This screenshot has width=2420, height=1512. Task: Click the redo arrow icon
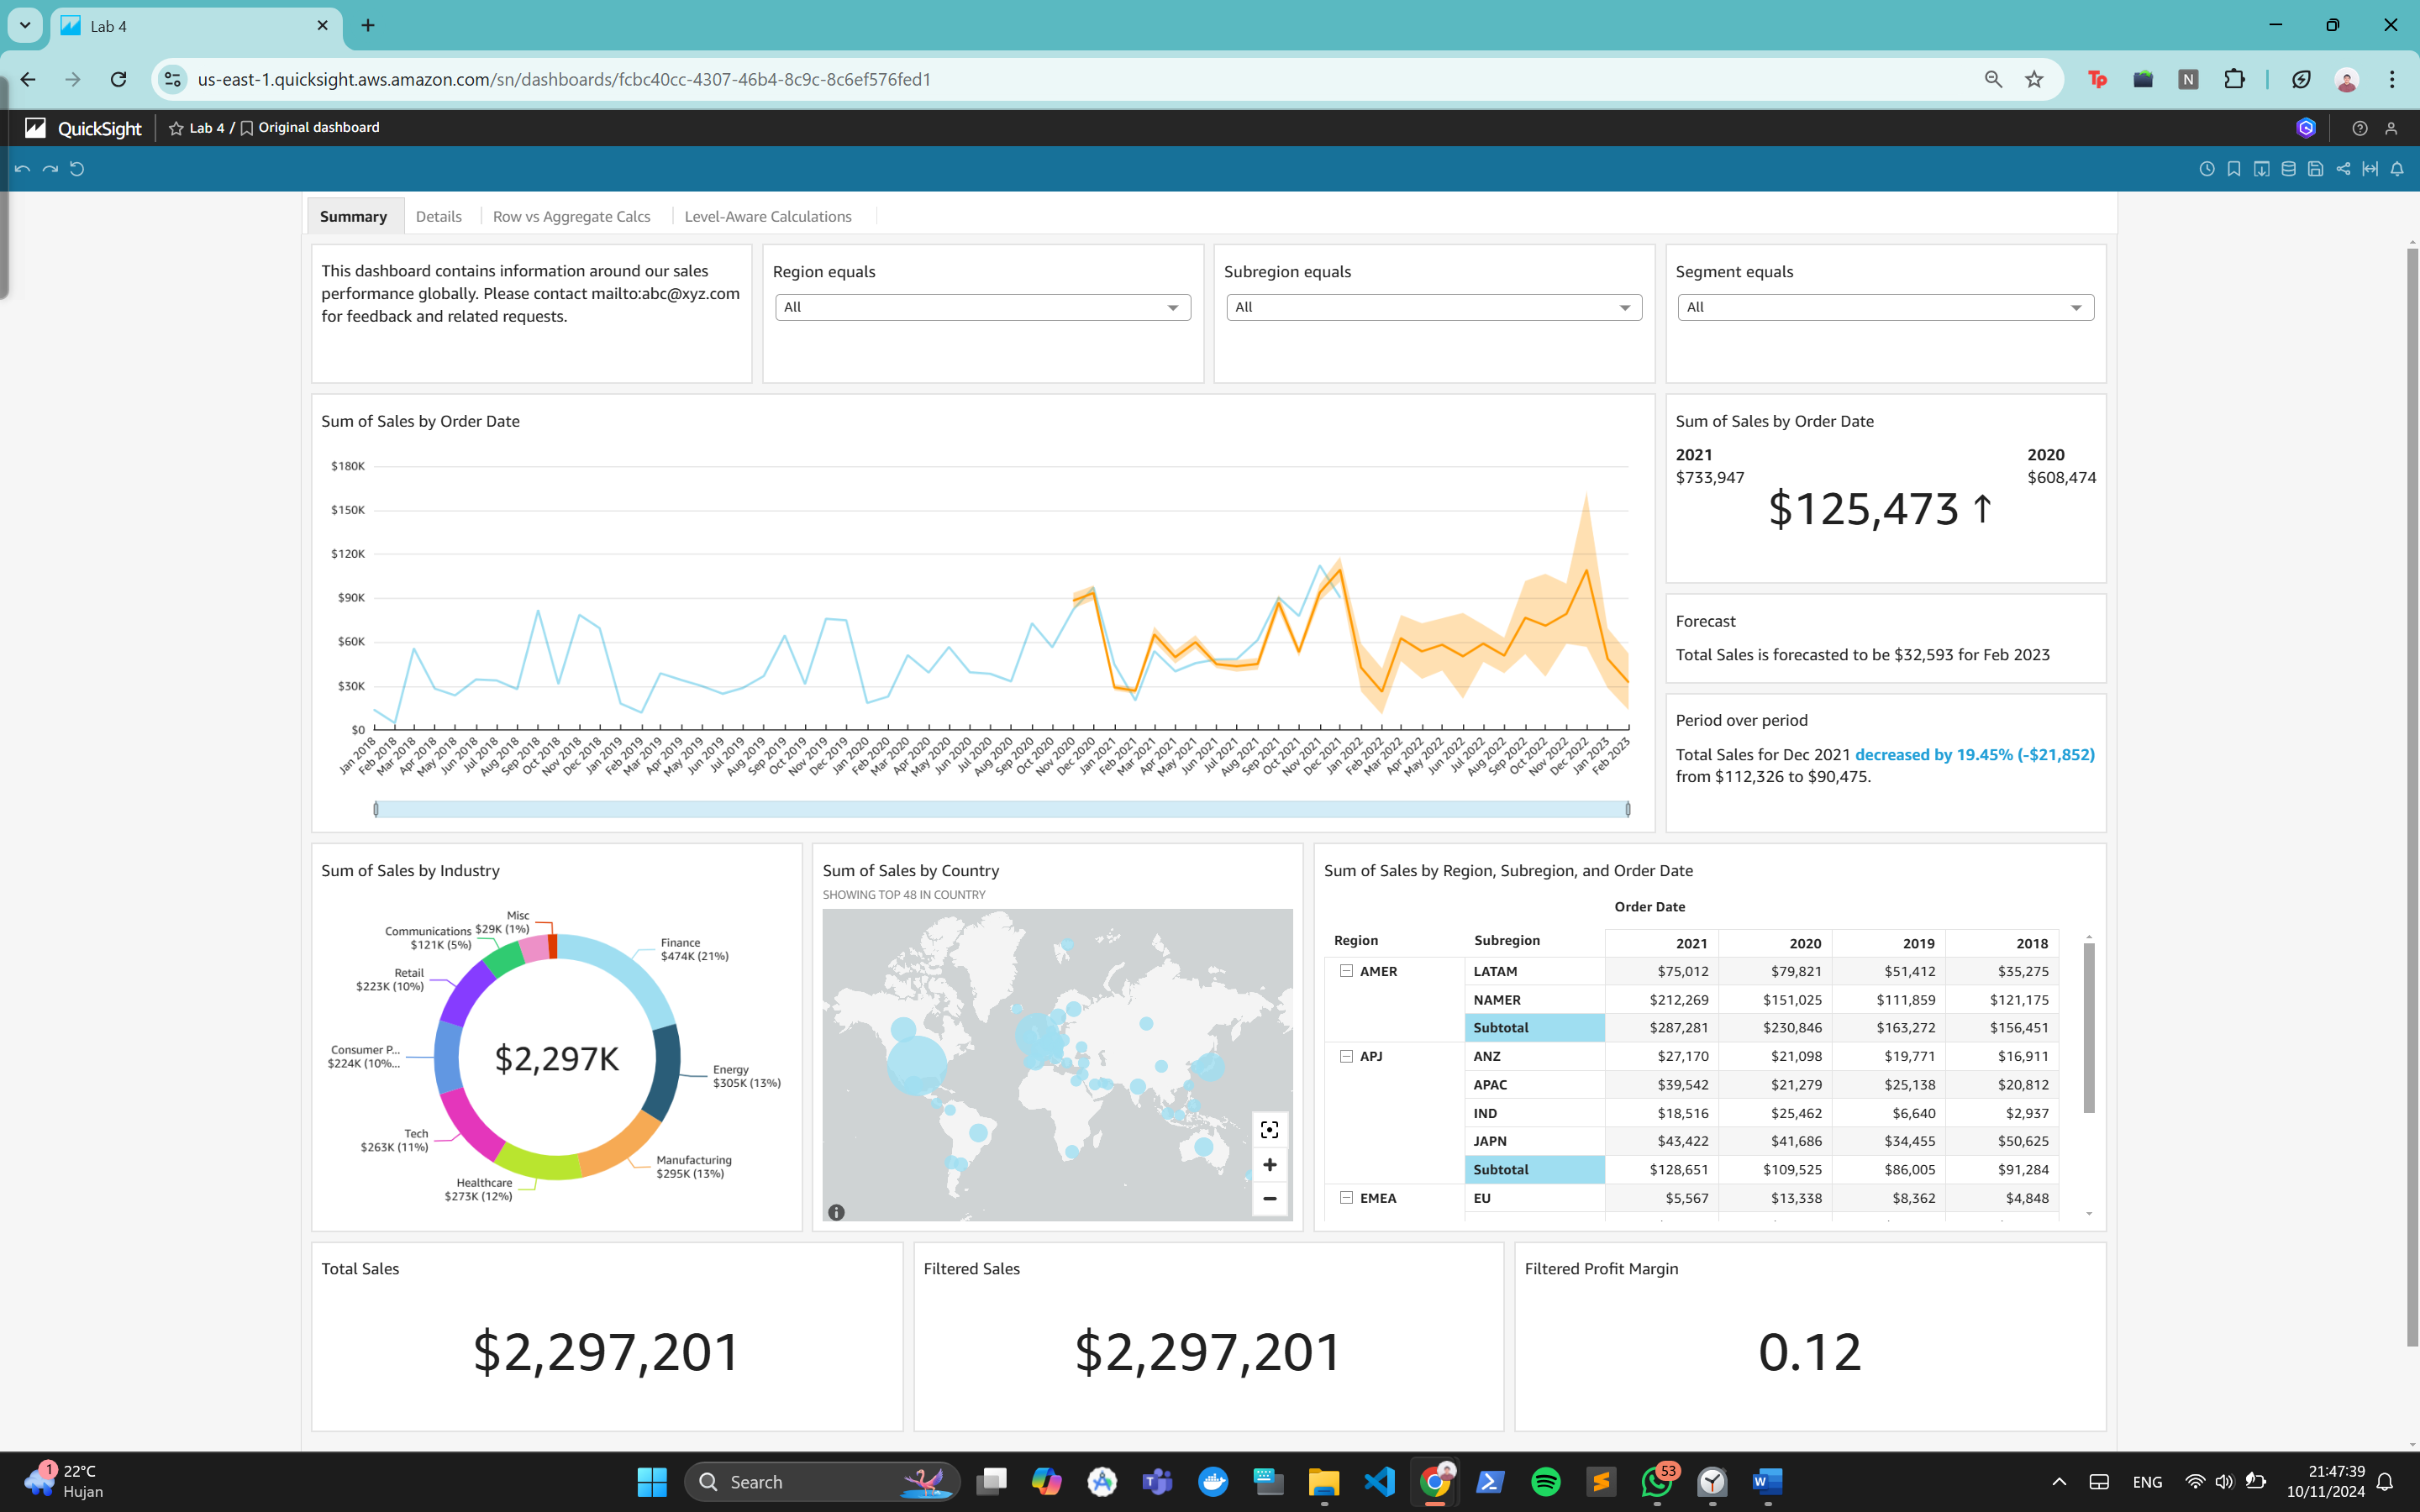pos(50,169)
